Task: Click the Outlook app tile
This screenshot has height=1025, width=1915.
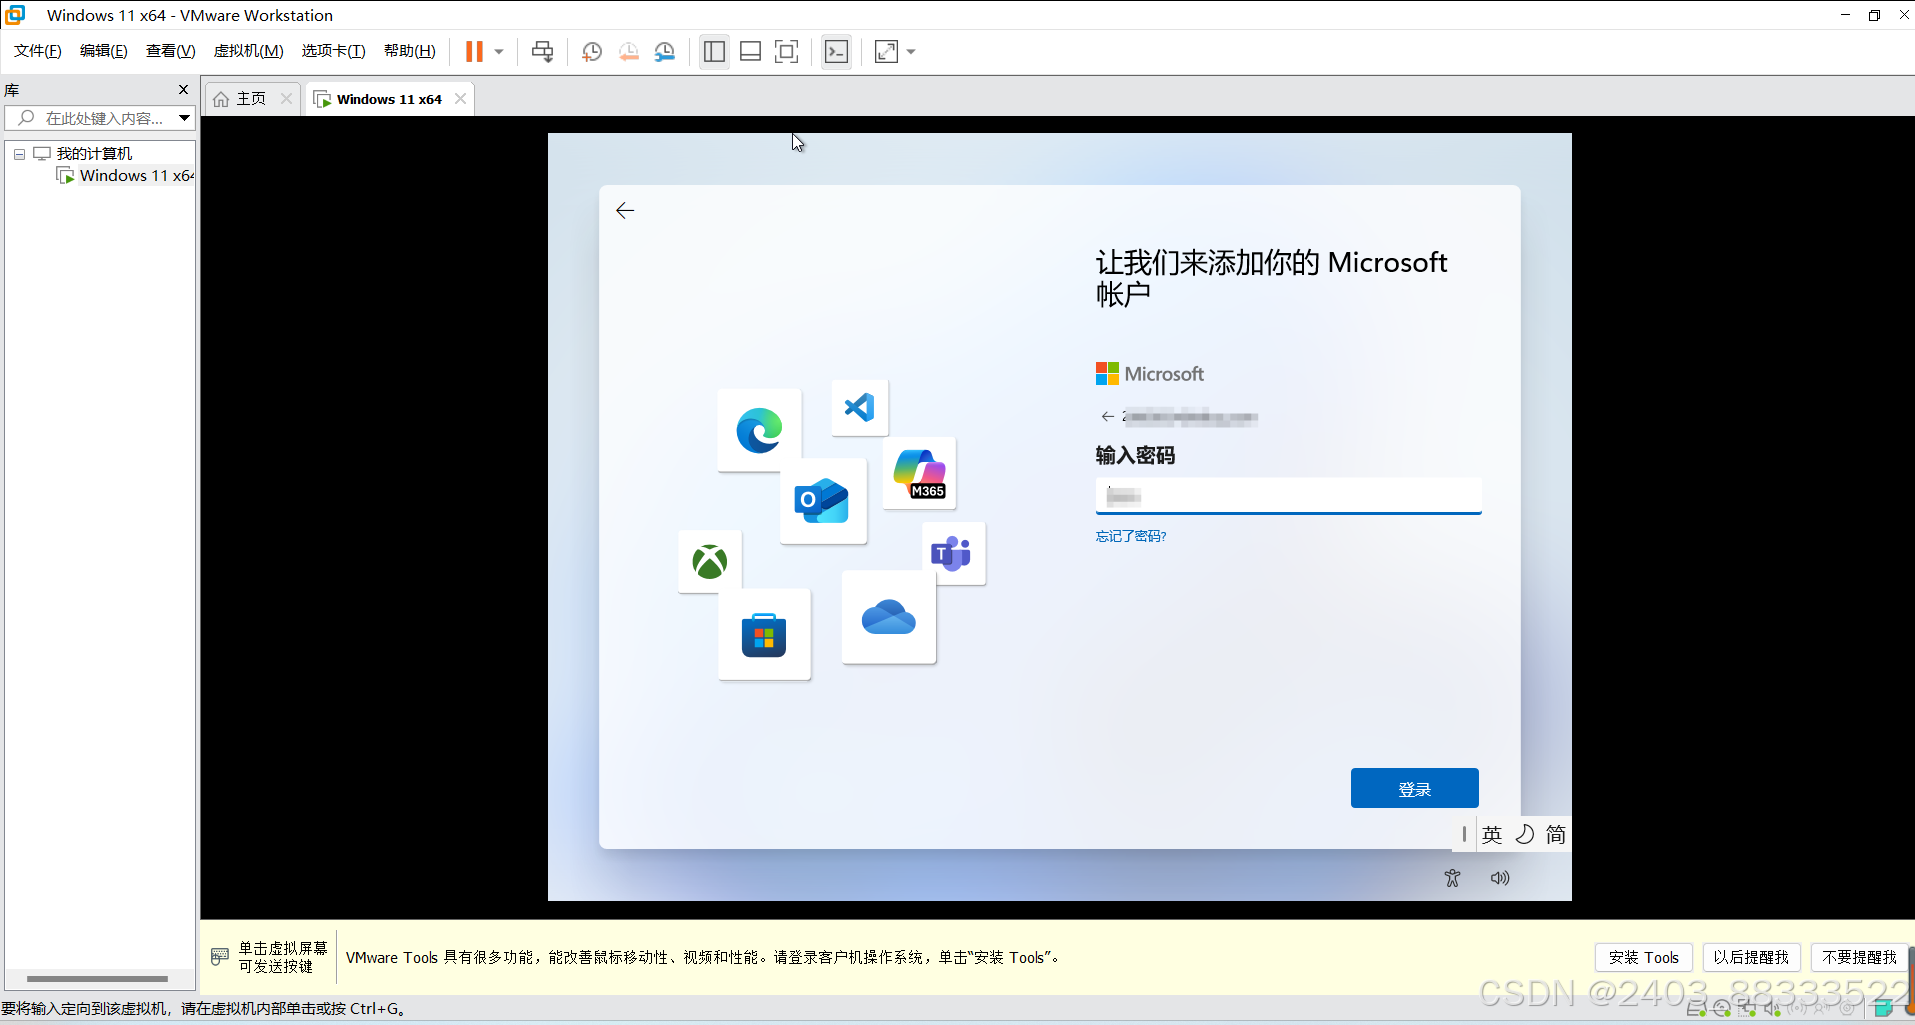Action: coord(823,501)
